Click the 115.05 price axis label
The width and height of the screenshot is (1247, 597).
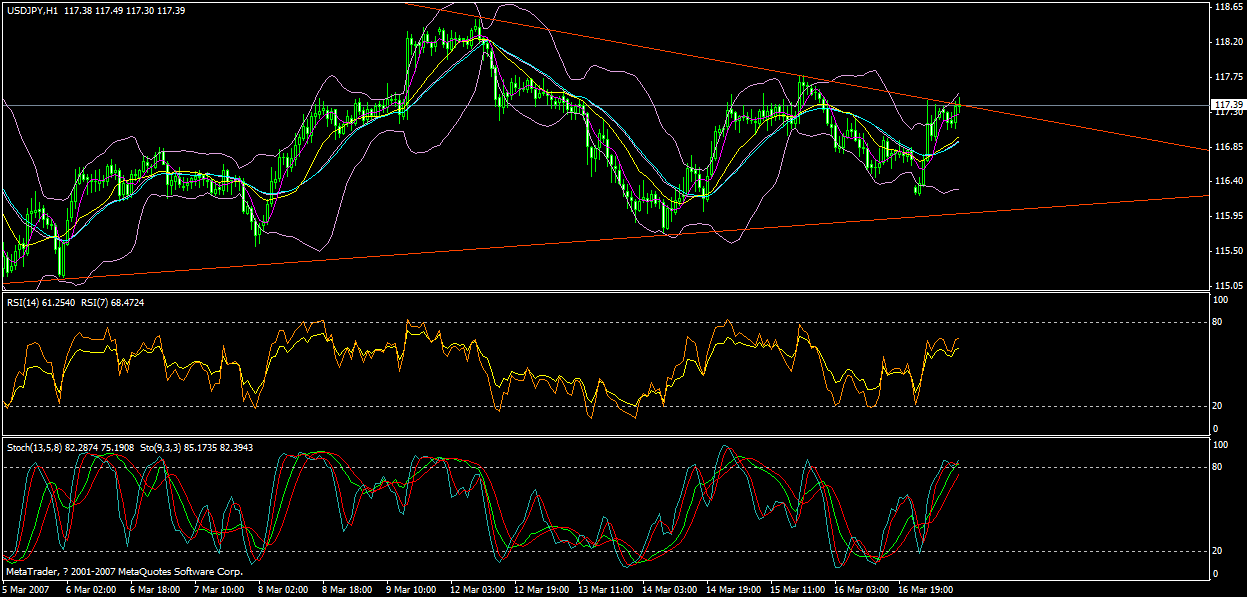tap(1228, 286)
